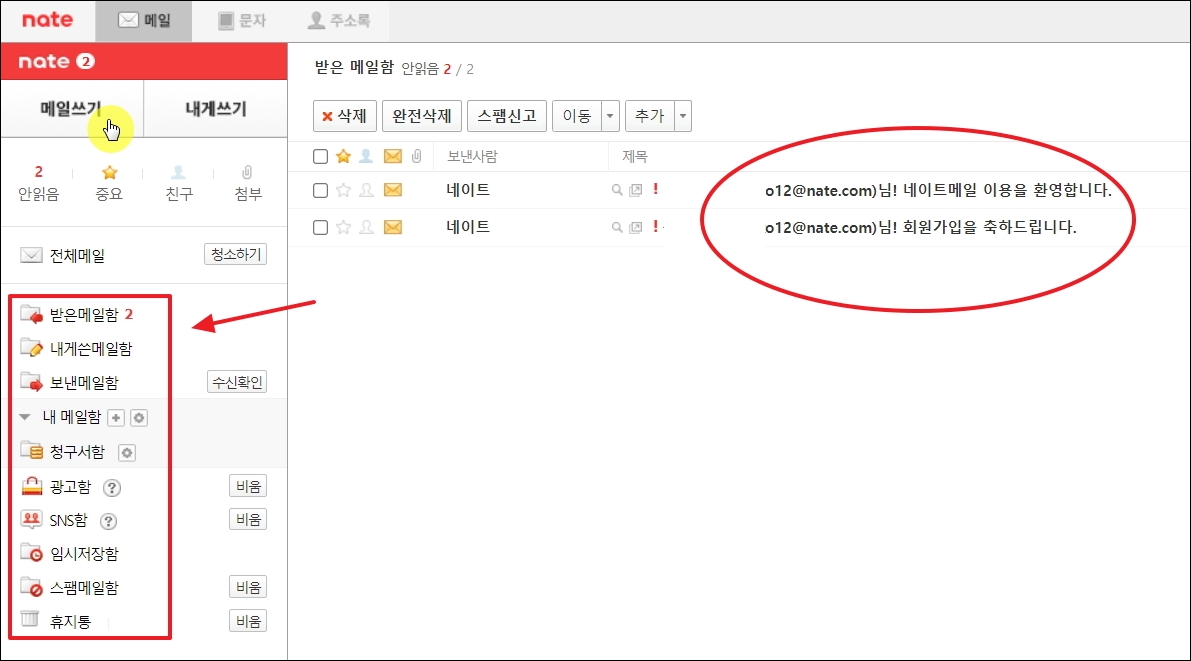Click 내게쓰기 button
The image size is (1191, 661).
point(216,109)
